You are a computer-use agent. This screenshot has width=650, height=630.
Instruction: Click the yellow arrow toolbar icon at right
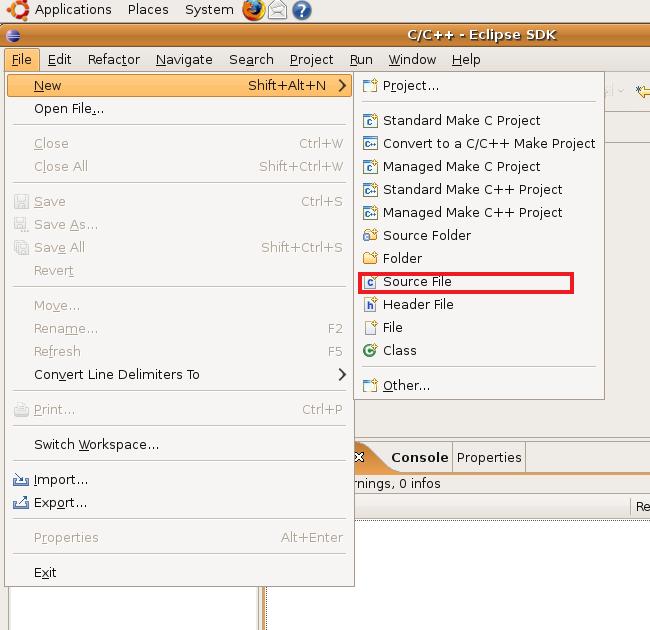click(x=643, y=91)
